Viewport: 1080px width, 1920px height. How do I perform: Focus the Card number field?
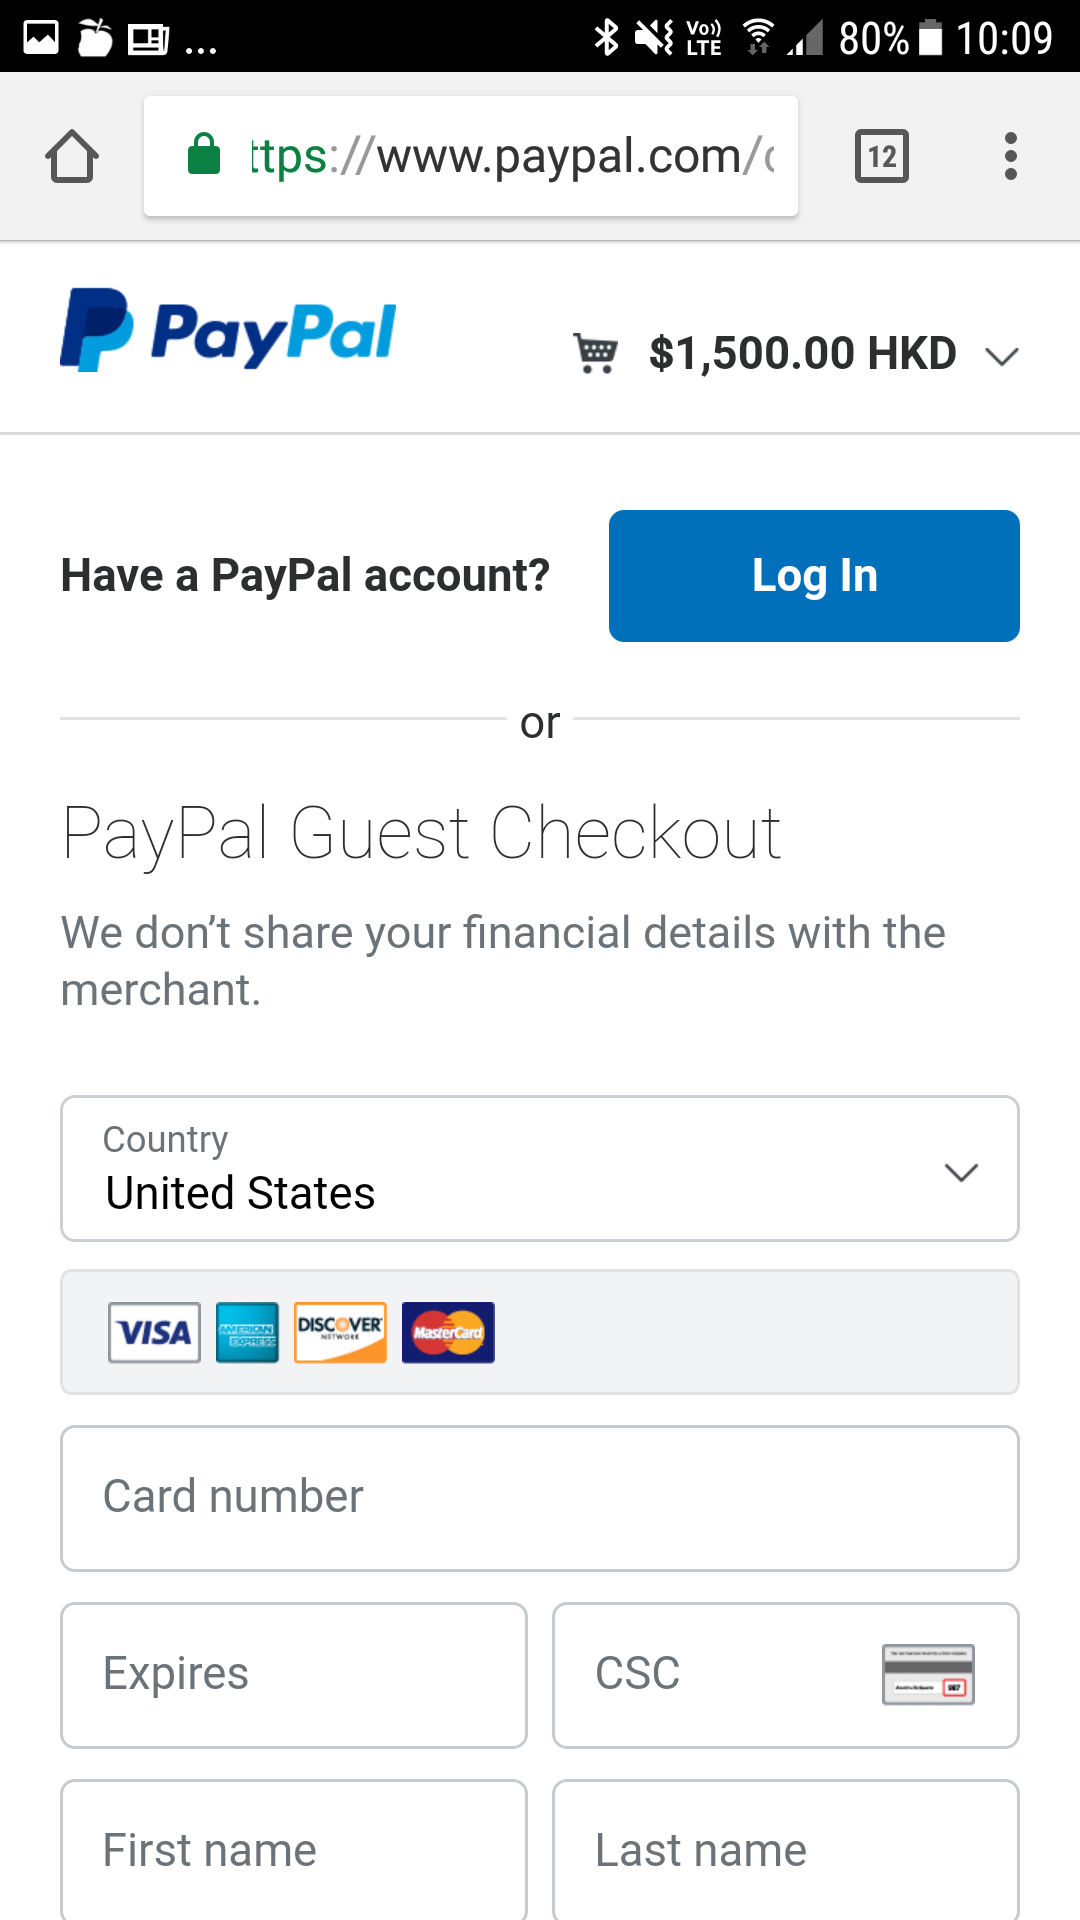[x=540, y=1498]
